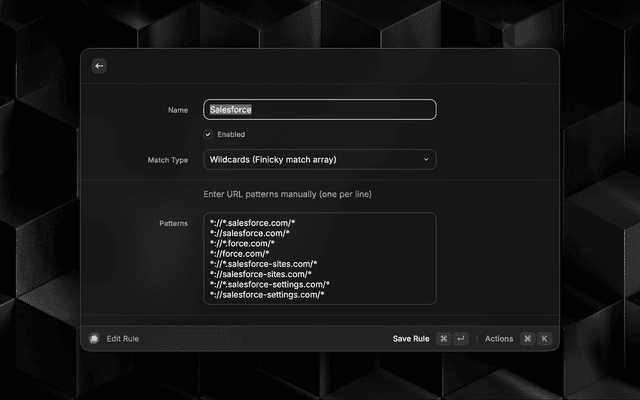Viewport: 640px width, 400px height.
Task: Click the pattern line *://*.force.com/*
Action: 242,243
